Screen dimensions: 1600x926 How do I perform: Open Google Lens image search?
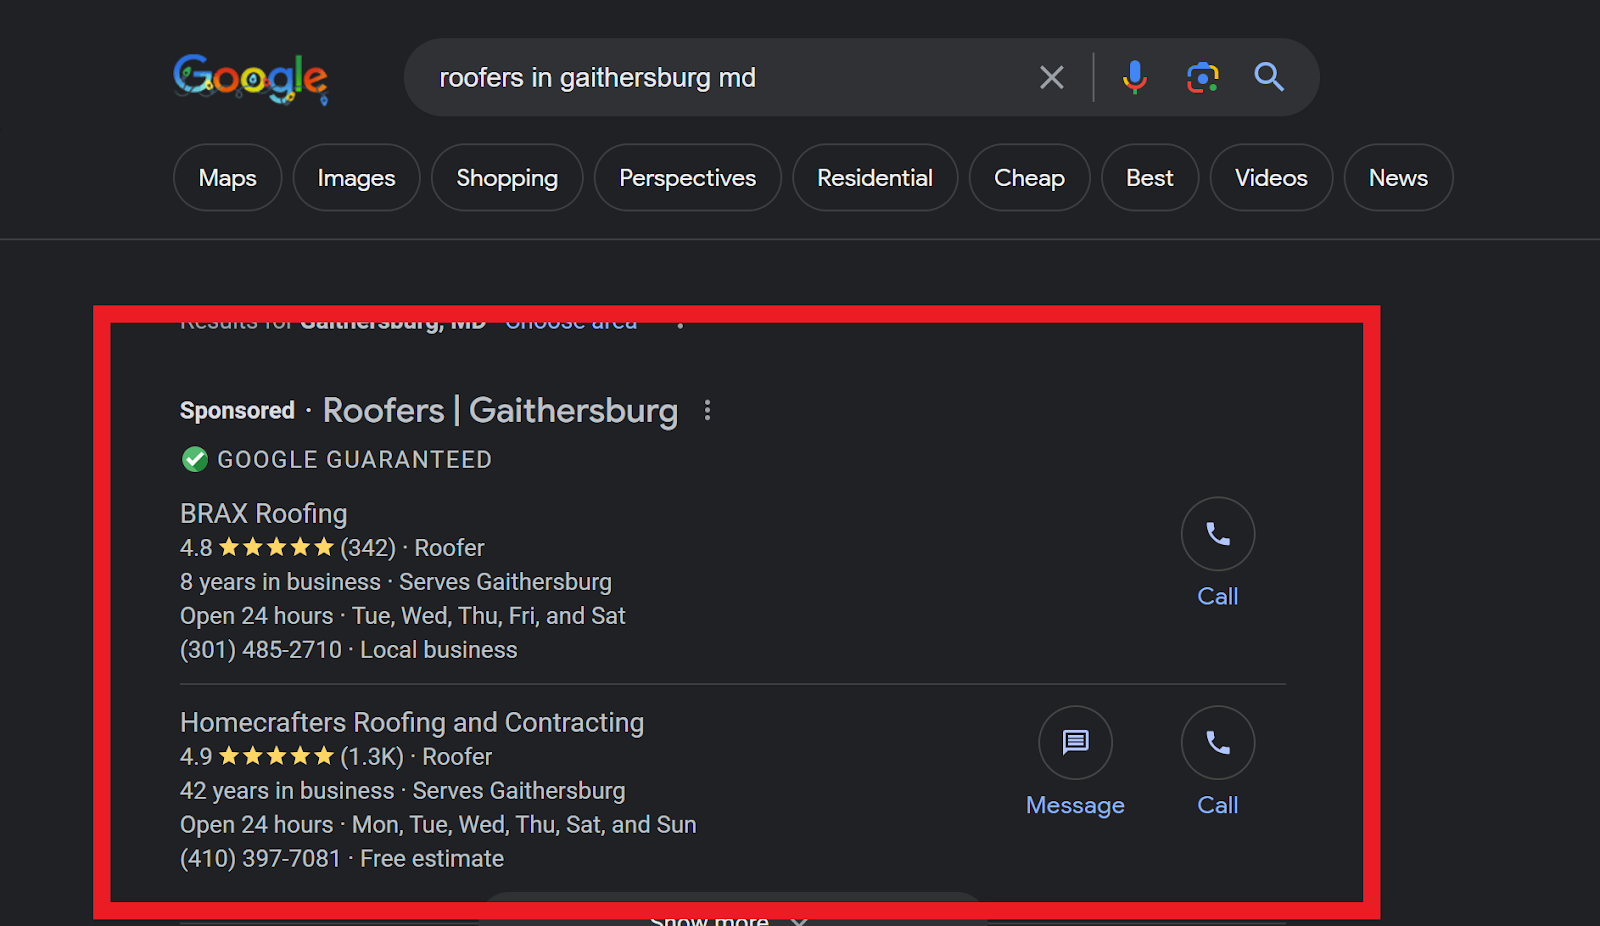click(x=1202, y=77)
